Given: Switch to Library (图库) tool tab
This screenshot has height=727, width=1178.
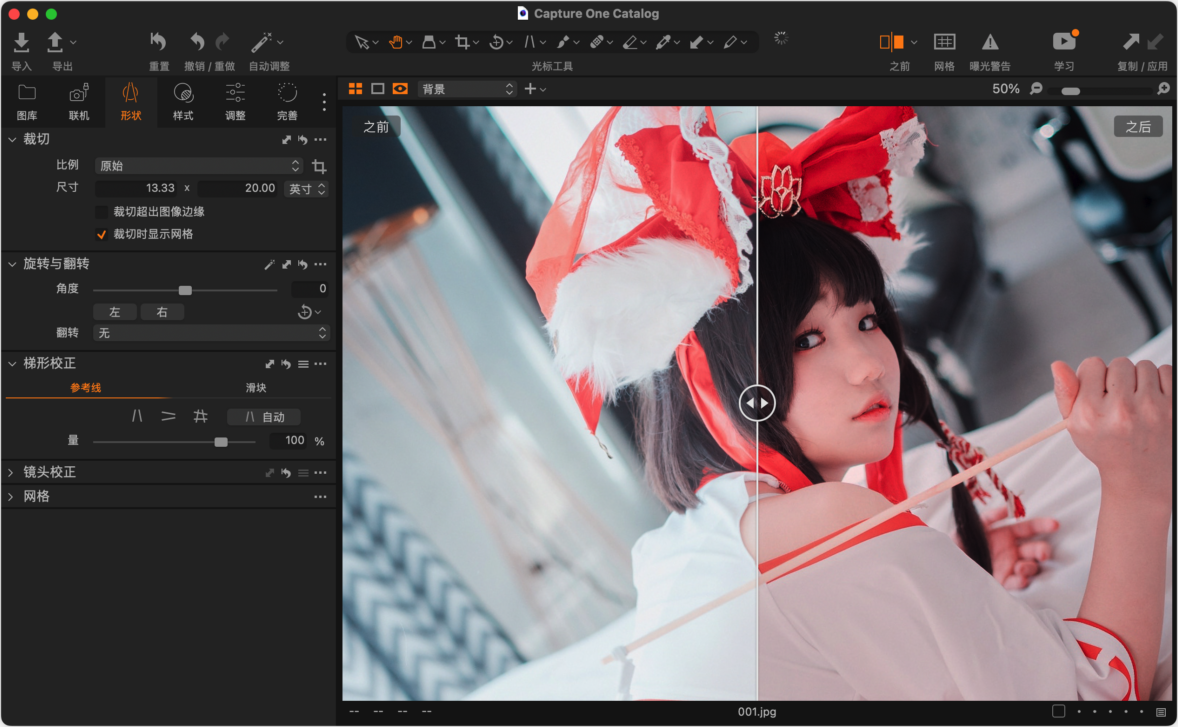Looking at the screenshot, I should point(27,102).
